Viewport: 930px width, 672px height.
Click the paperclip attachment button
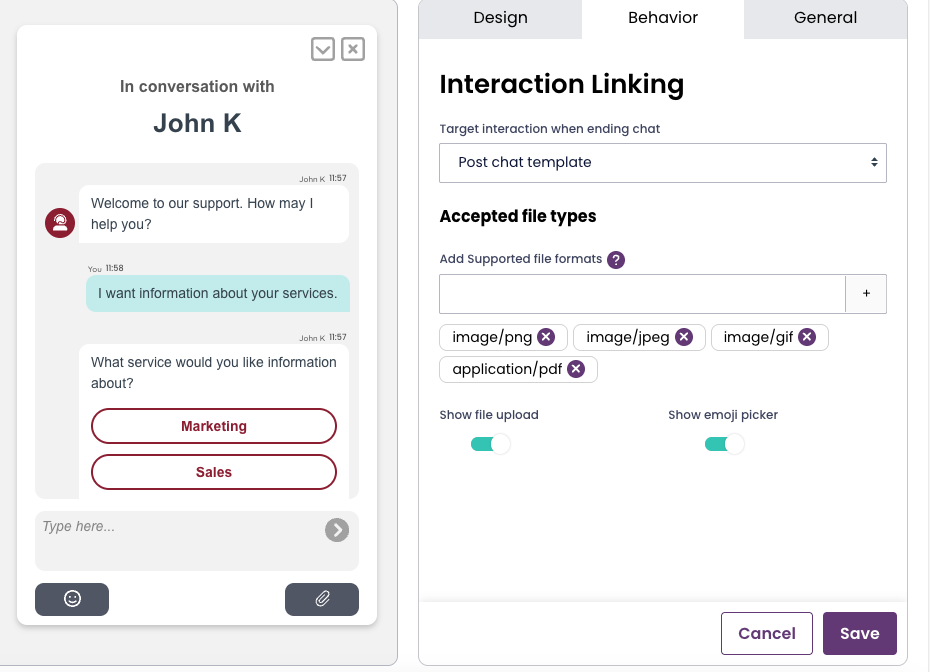(x=322, y=599)
